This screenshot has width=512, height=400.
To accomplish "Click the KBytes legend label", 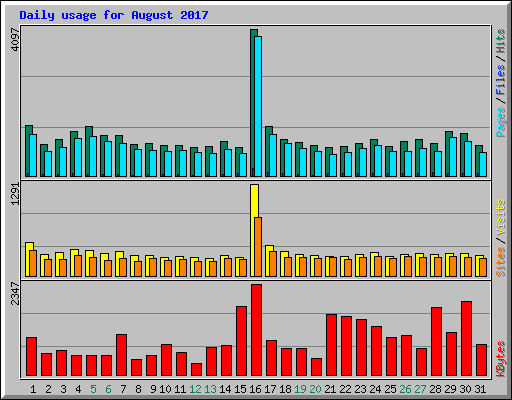I will 500,359.
